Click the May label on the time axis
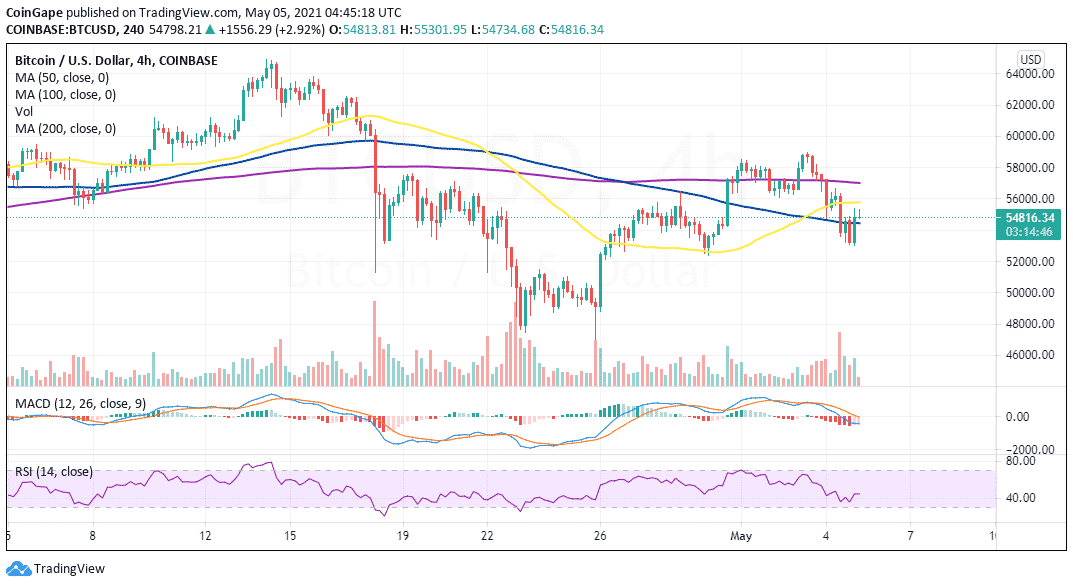This screenshot has height=587, width=1073. [x=741, y=536]
